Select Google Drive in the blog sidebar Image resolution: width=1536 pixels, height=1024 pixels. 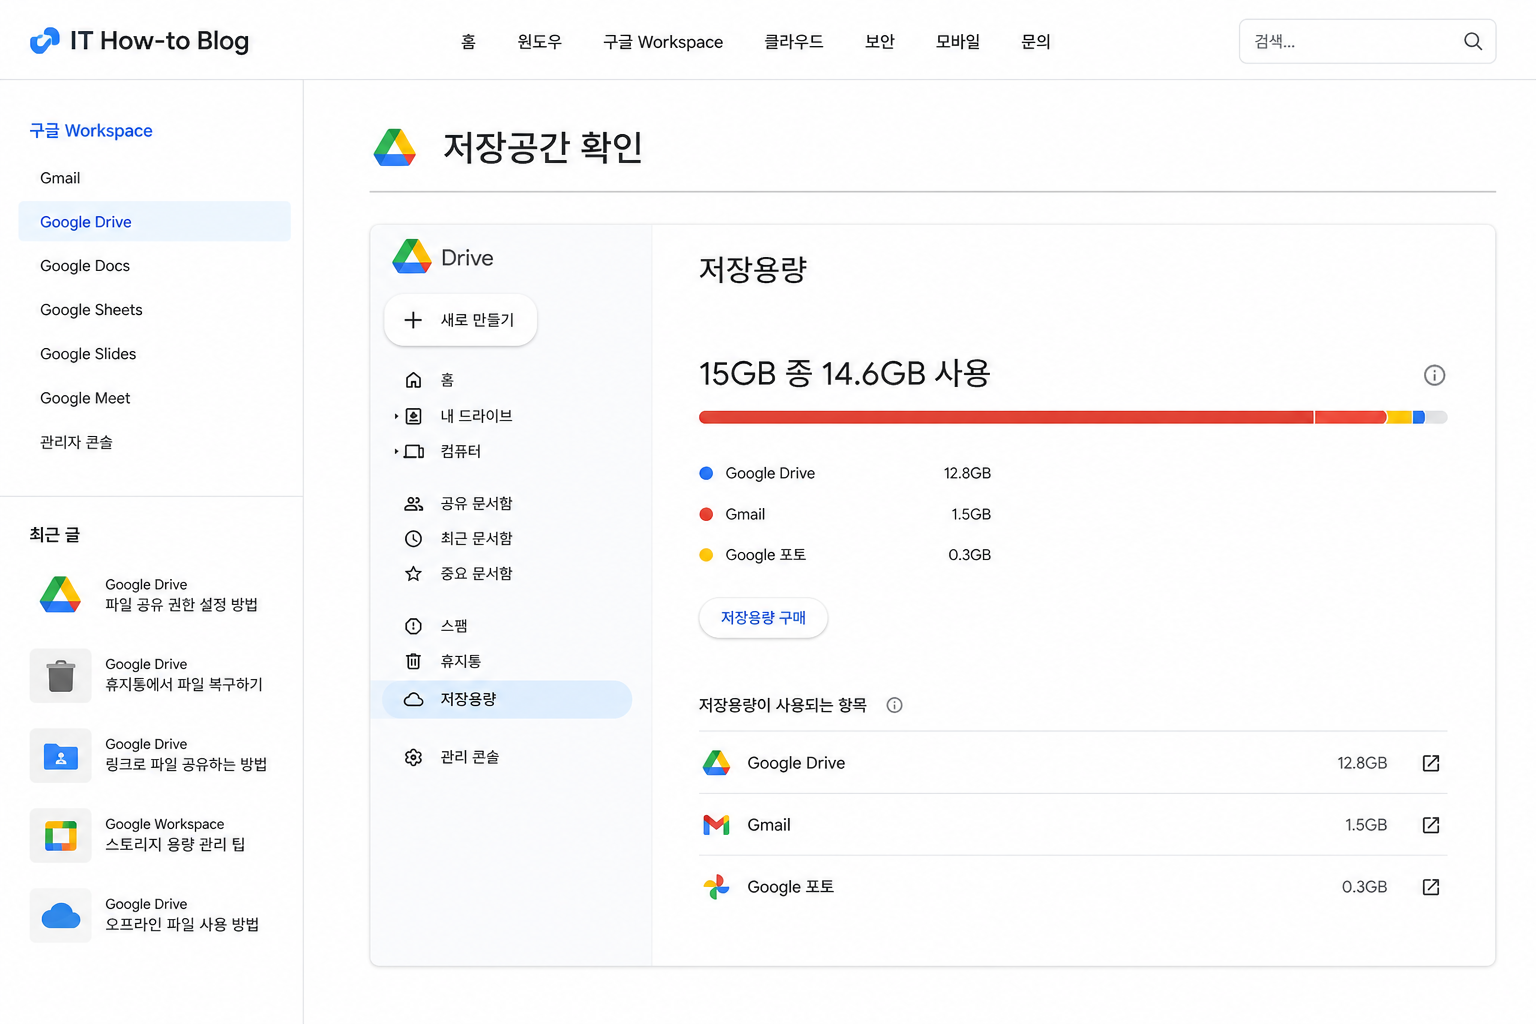click(x=155, y=222)
